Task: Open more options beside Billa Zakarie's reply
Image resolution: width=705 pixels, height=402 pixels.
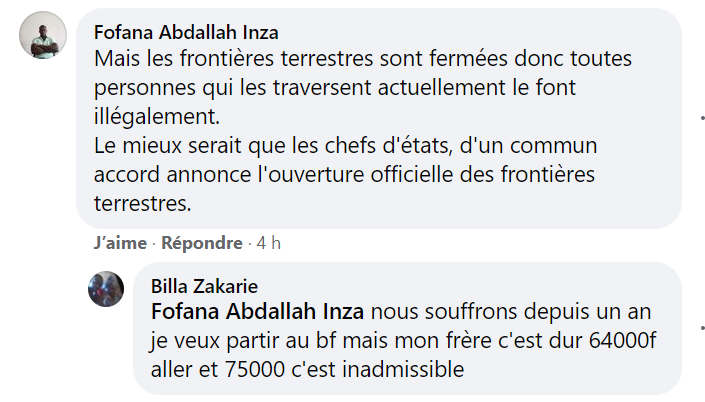Action: pos(702,327)
